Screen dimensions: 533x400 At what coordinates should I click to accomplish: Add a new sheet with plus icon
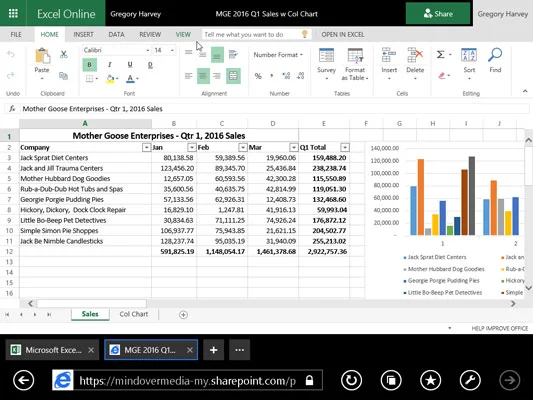[x=183, y=315]
